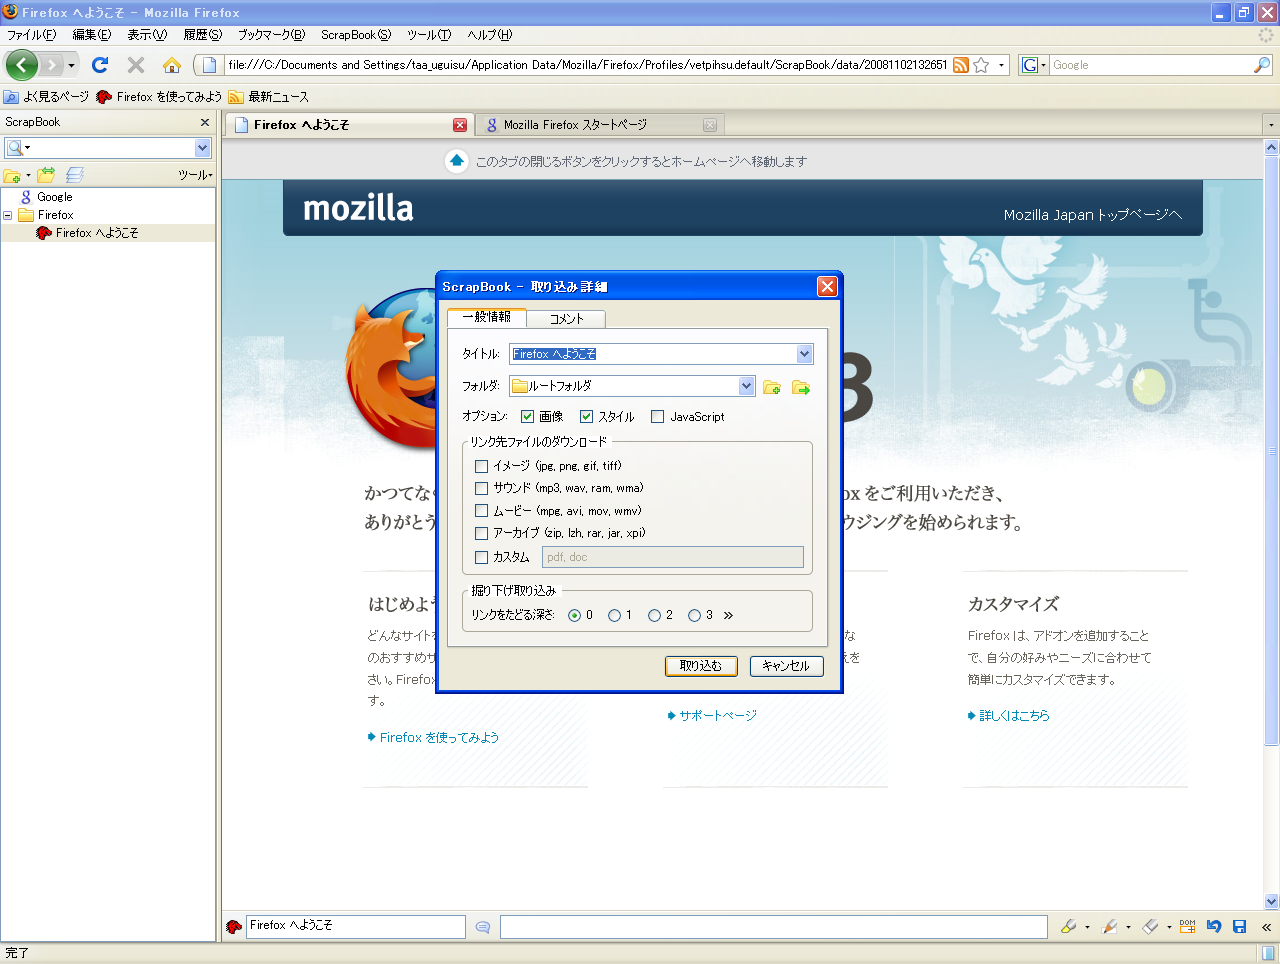This screenshot has height=964, width=1280.
Task: Click the ScrapBook new folder icon
Action: [12, 175]
